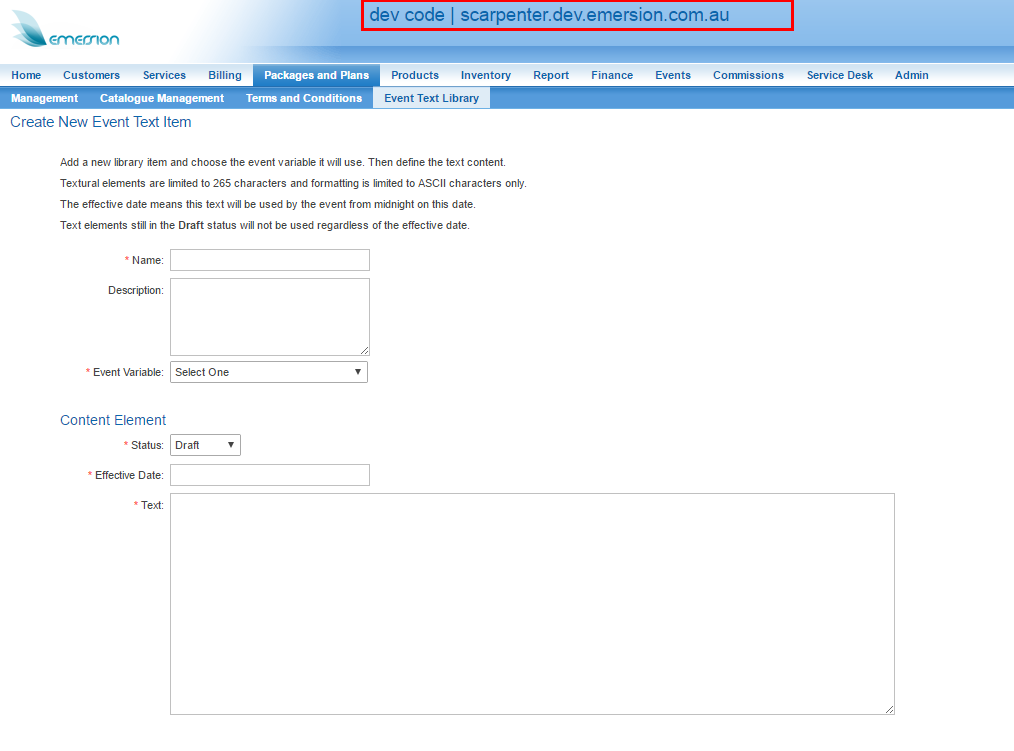This screenshot has height=751, width=1014.
Task: Open the Products menu
Action: pos(415,75)
